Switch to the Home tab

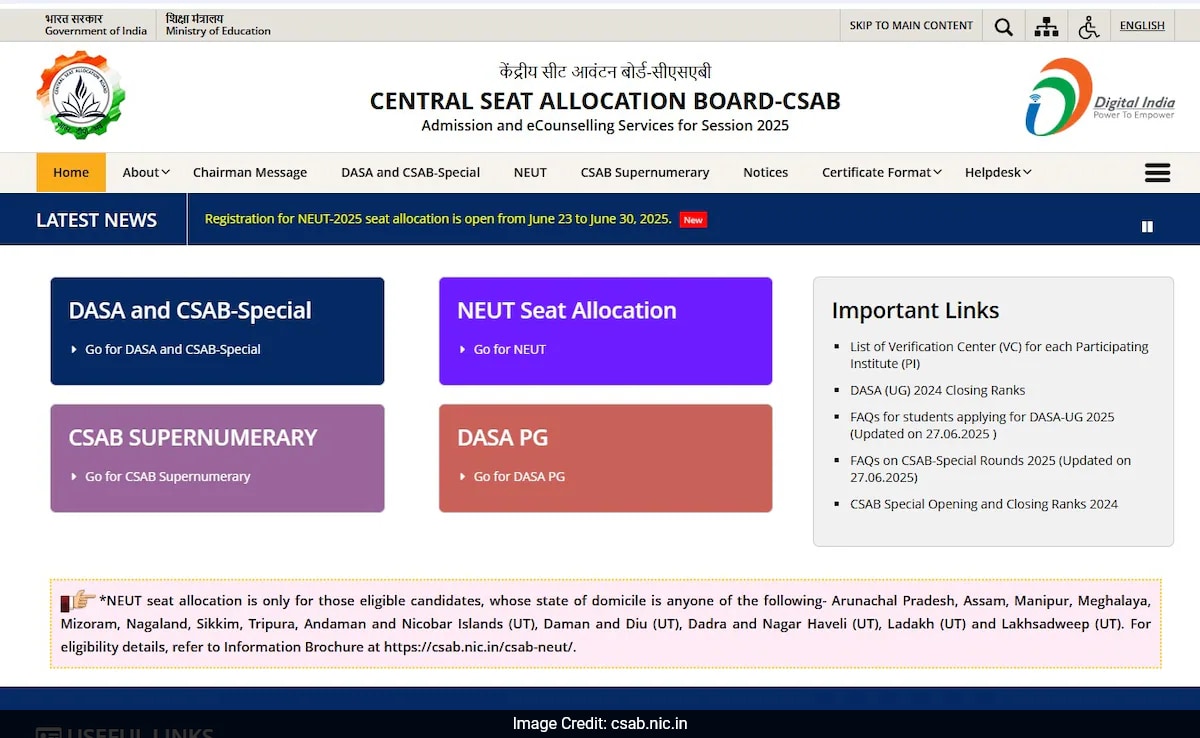point(70,172)
